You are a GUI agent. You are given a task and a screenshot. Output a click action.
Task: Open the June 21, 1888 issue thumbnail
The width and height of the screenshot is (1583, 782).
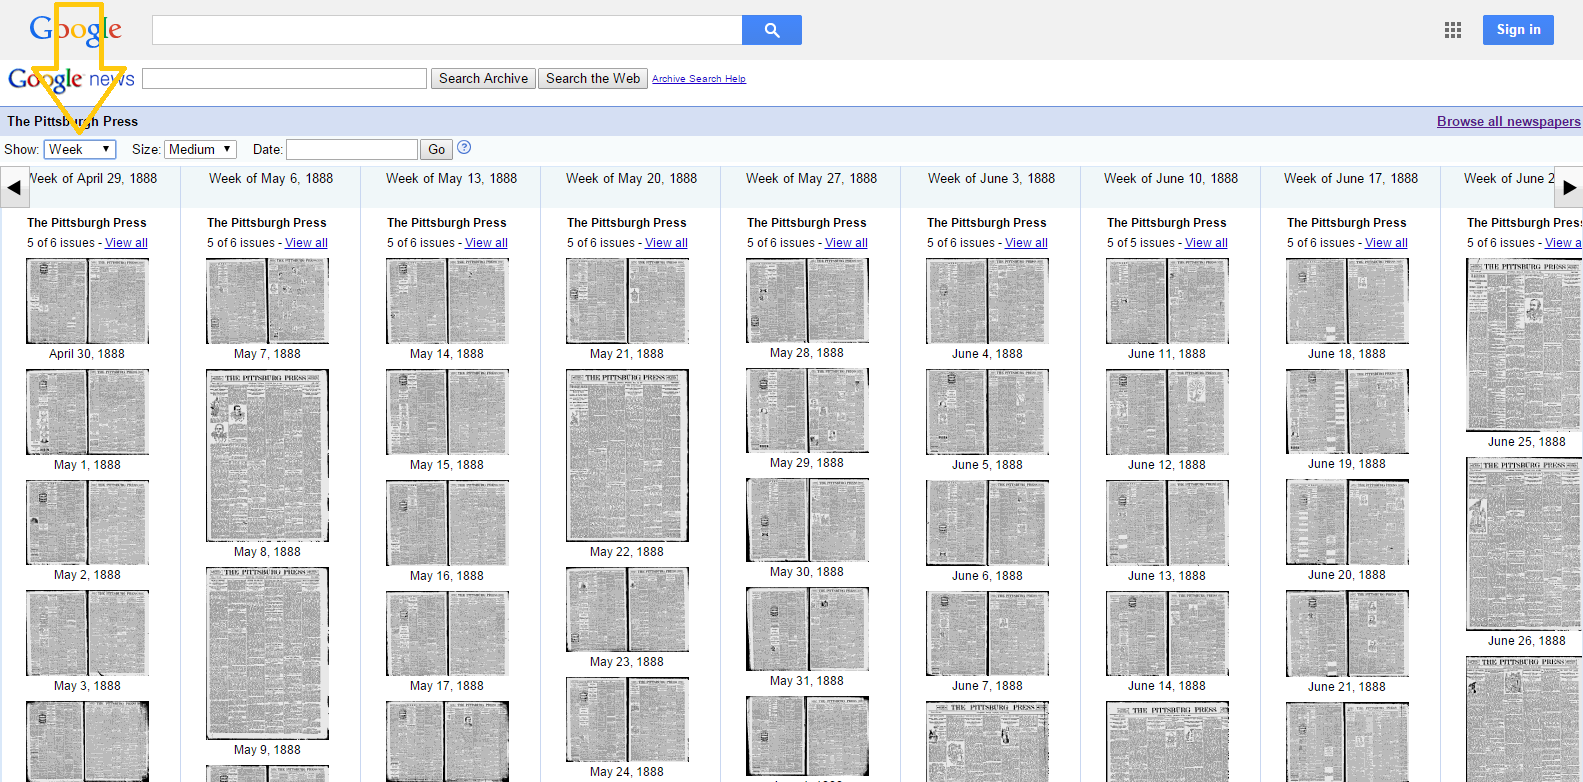pos(1347,633)
